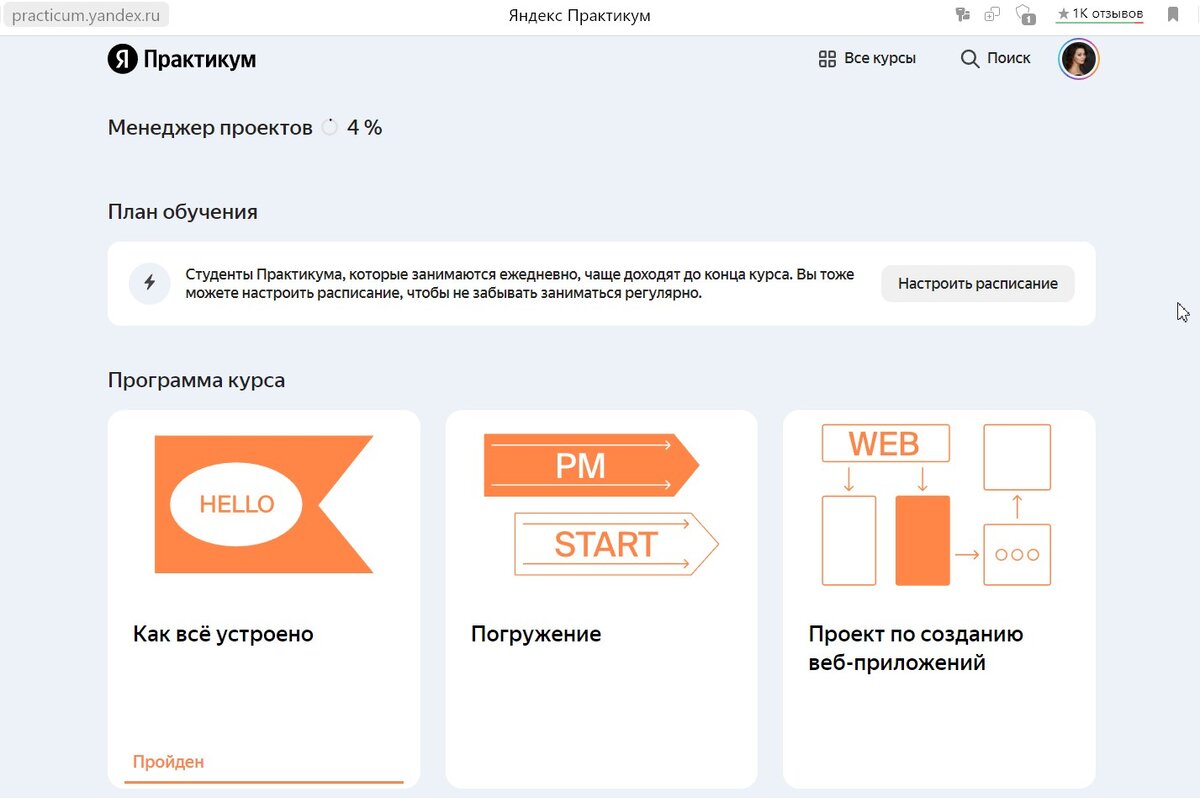
Task: Click the browser translate page icon
Action: pos(963,14)
